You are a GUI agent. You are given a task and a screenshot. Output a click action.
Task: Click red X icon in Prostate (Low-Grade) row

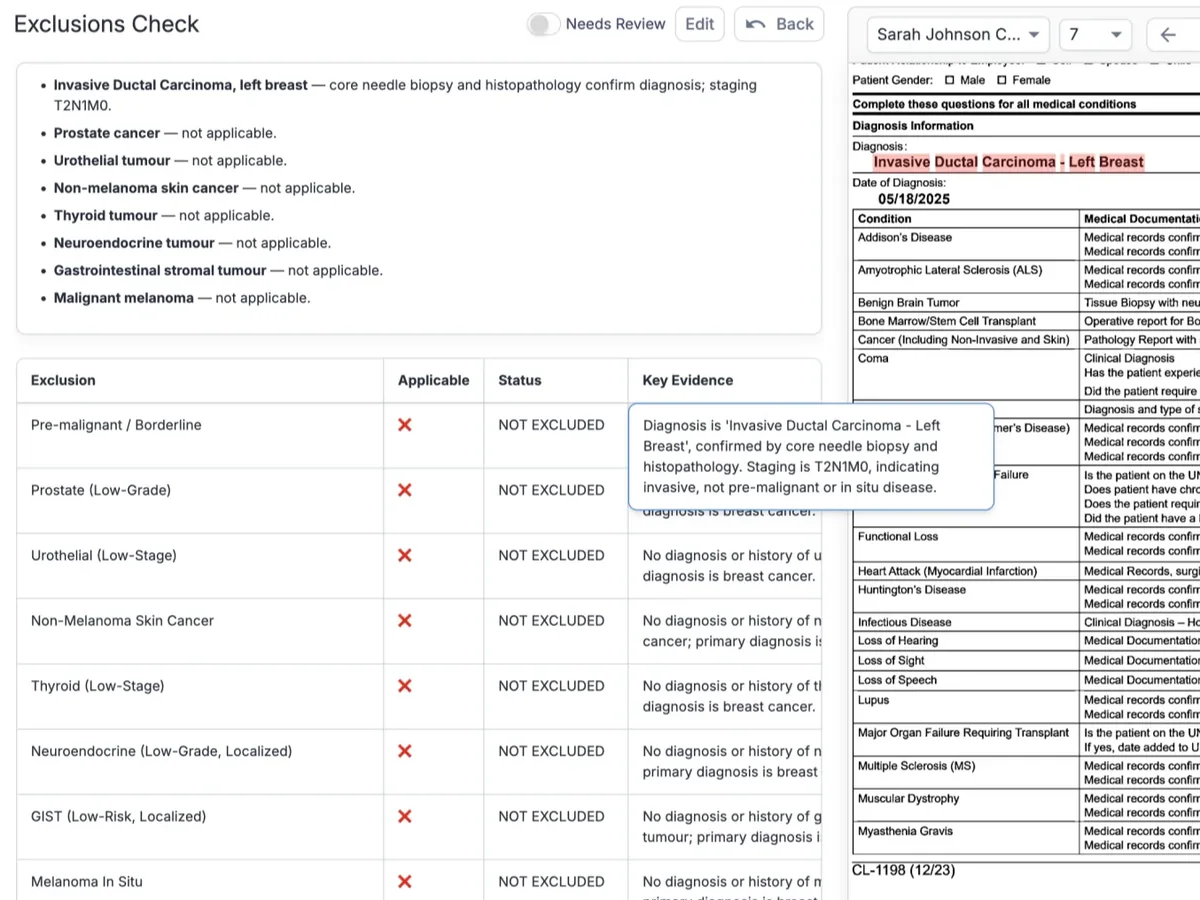point(405,490)
